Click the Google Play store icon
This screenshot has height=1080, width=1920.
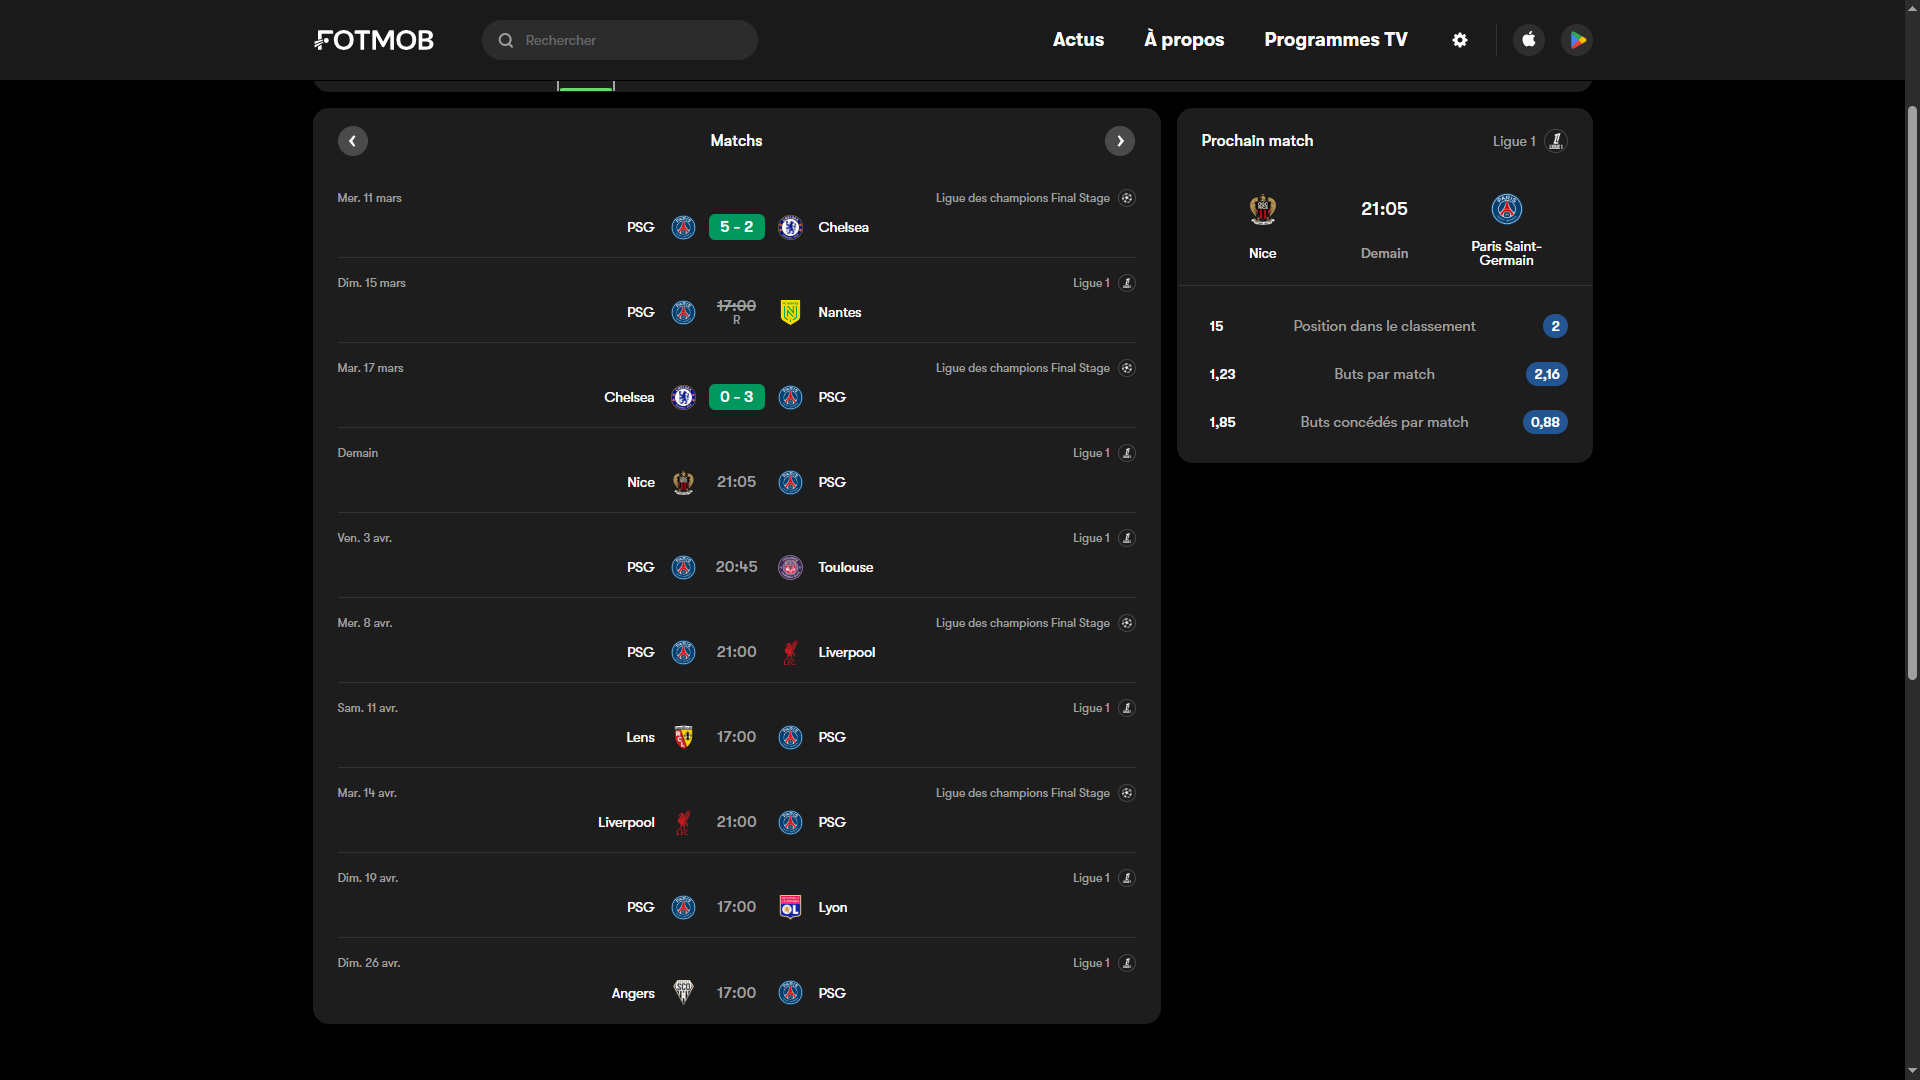coord(1577,40)
